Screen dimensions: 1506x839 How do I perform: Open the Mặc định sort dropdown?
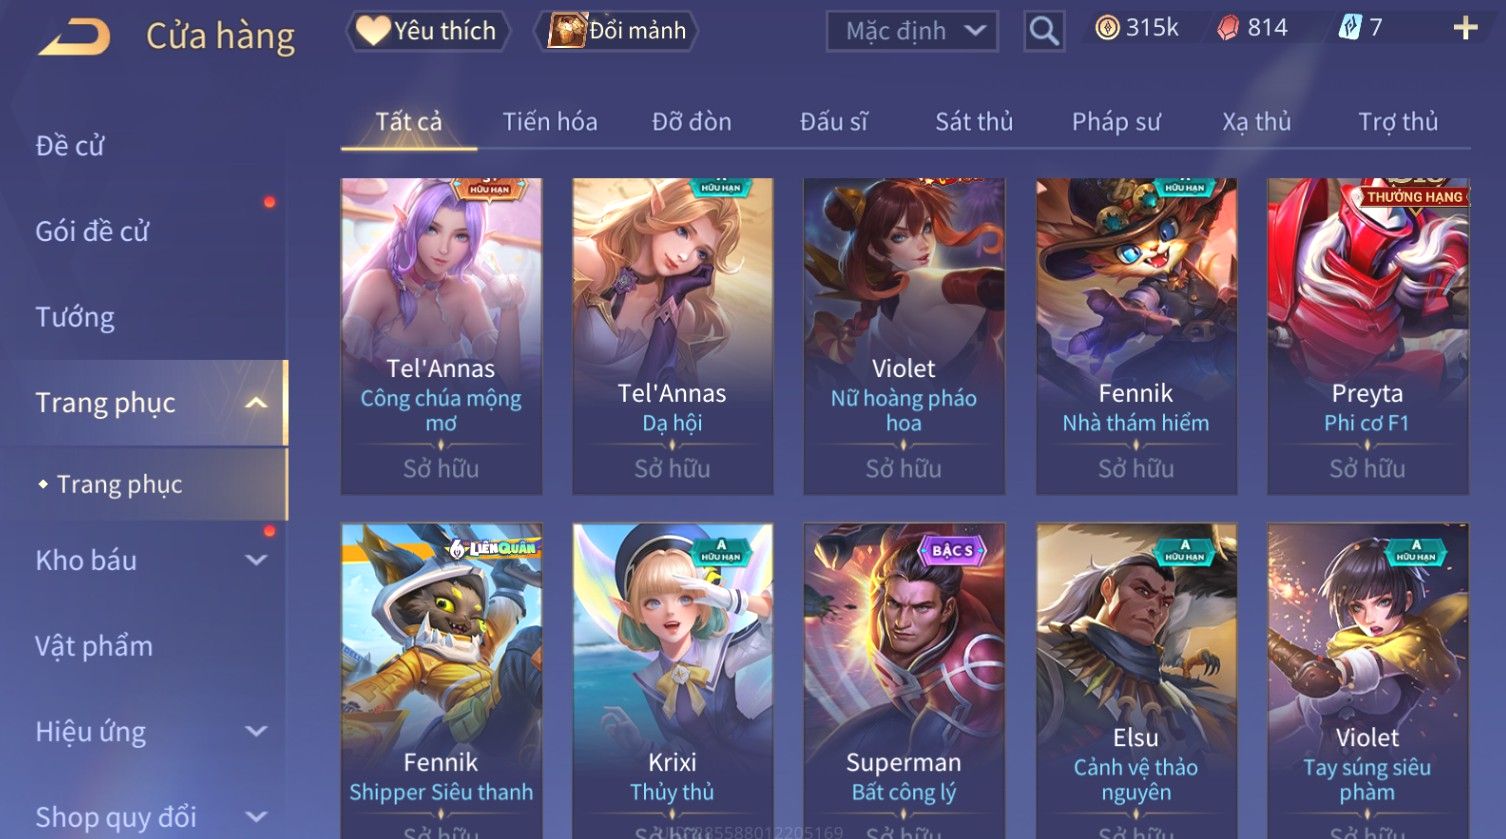(x=912, y=31)
